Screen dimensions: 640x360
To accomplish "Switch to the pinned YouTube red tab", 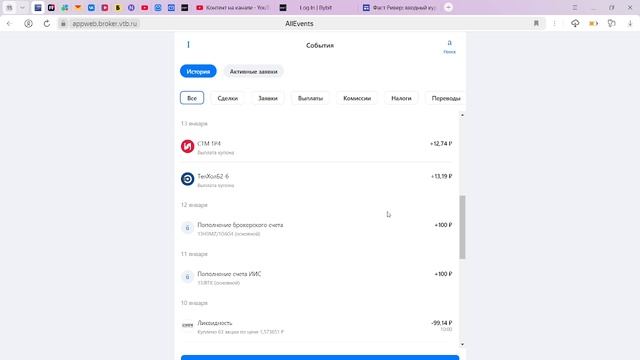I will coord(144,7).
